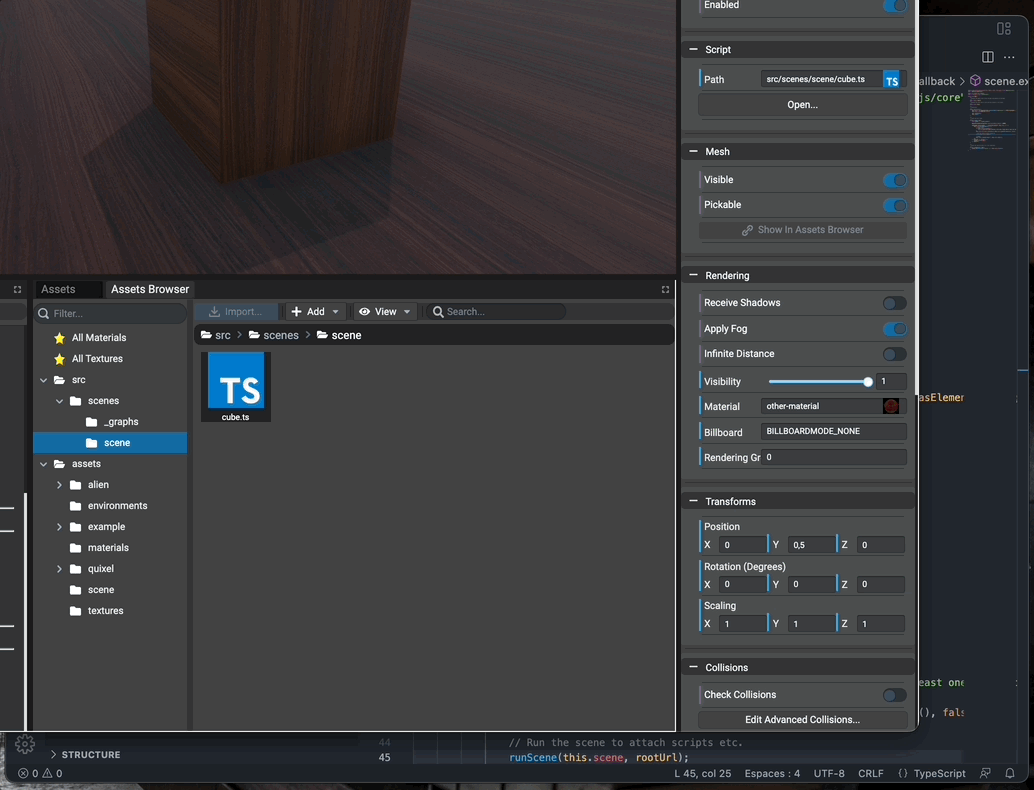Click the environments folder icon
This screenshot has height=790, width=1034.
[76, 506]
